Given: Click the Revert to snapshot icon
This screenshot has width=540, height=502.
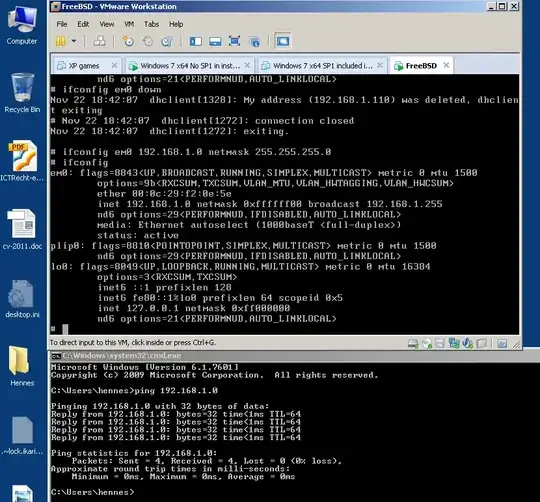Looking at the screenshot, I should point(148,41).
